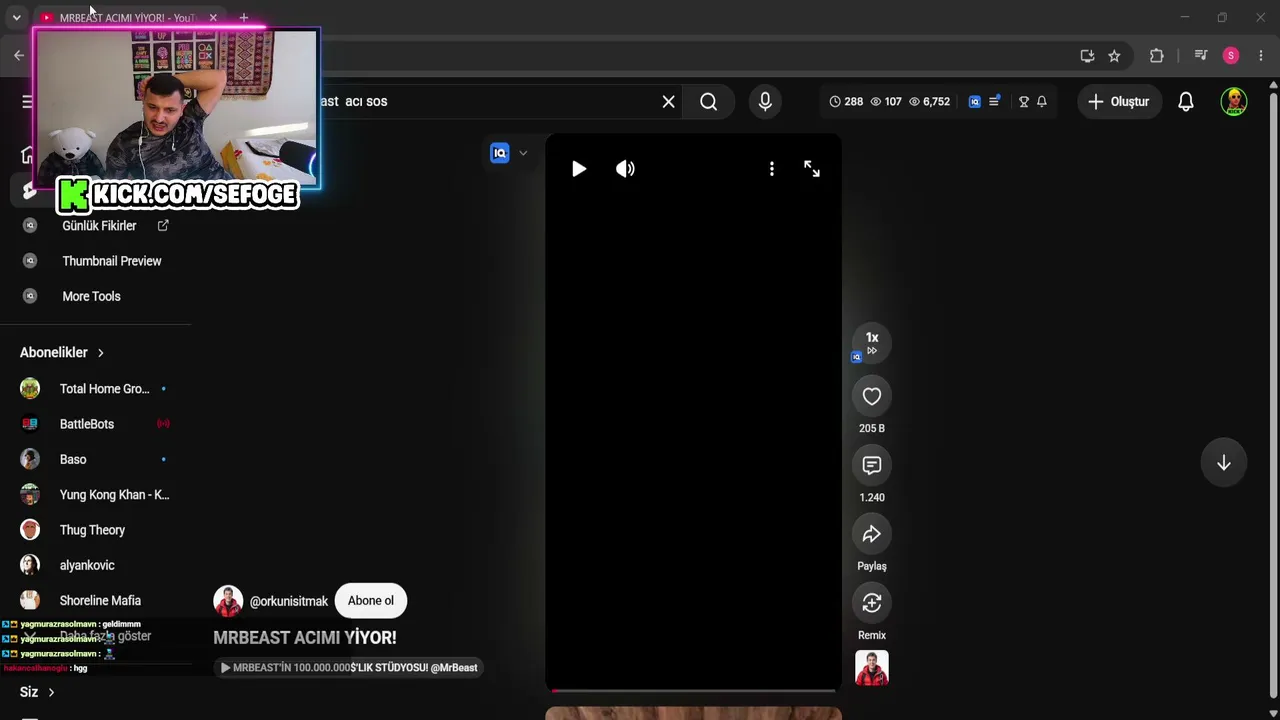The width and height of the screenshot is (1280, 720).
Task: Start voice search with the microphone
Action: tap(765, 101)
